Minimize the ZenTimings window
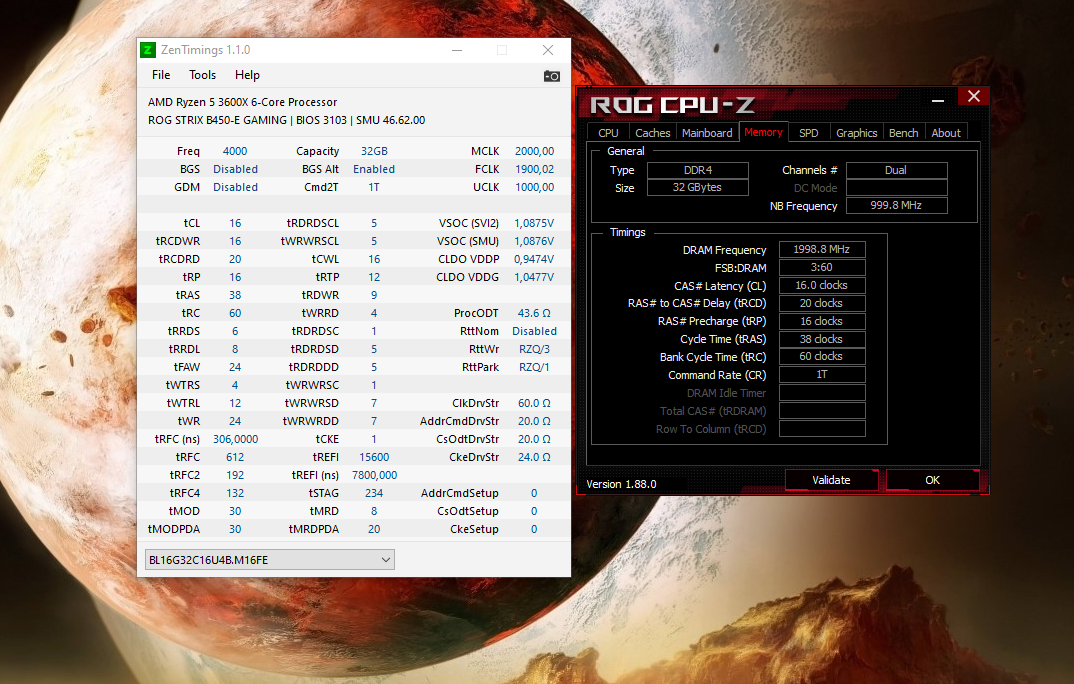Viewport: 1074px width, 684px height. point(457,50)
